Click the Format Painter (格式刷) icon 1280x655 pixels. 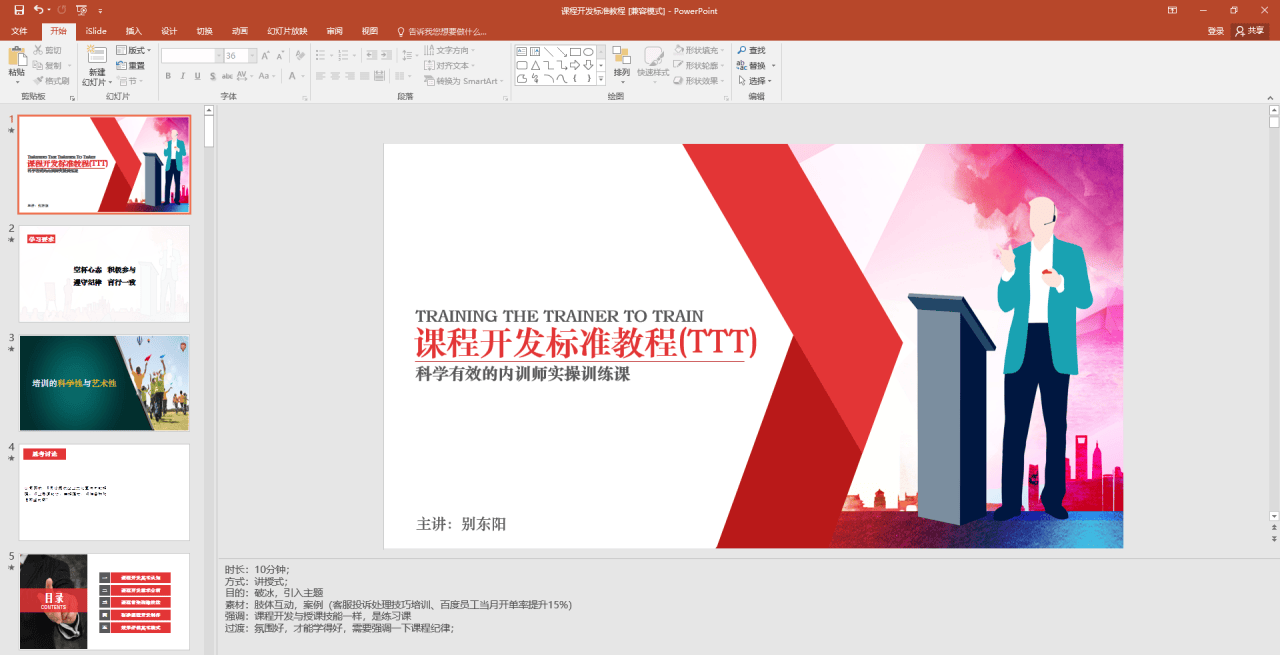click(38, 81)
